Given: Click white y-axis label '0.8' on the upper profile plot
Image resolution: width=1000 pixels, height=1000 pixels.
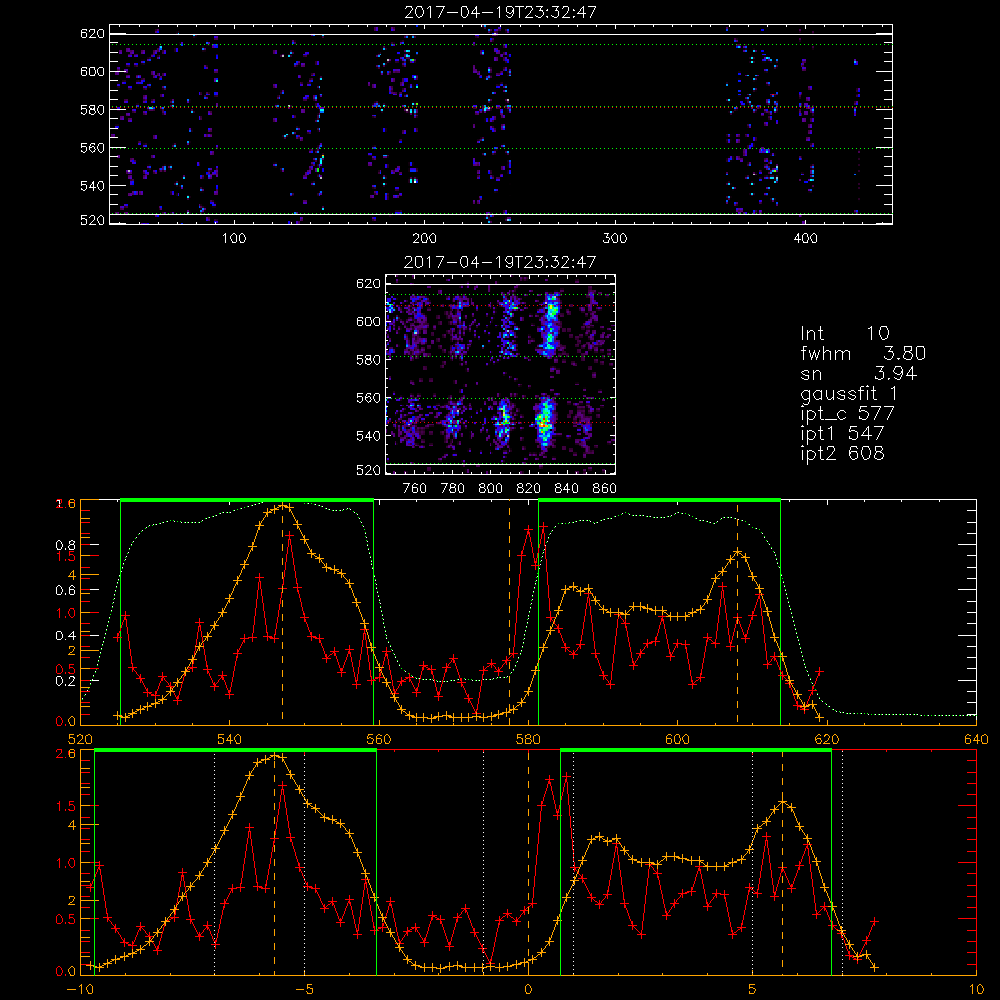Looking at the screenshot, I should coord(67,545).
